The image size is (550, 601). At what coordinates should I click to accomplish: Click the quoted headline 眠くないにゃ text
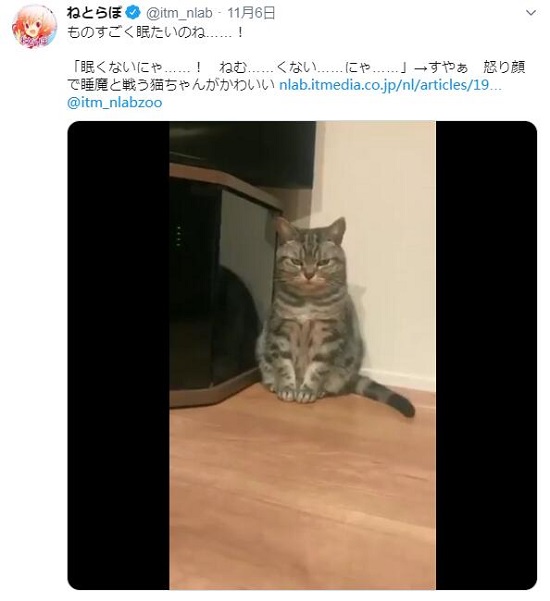121,67
